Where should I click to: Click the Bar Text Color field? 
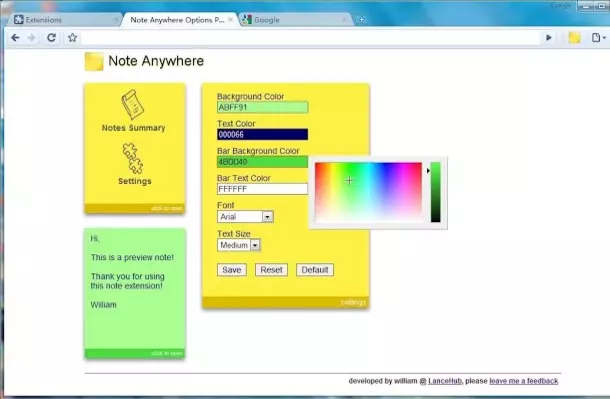coord(262,189)
